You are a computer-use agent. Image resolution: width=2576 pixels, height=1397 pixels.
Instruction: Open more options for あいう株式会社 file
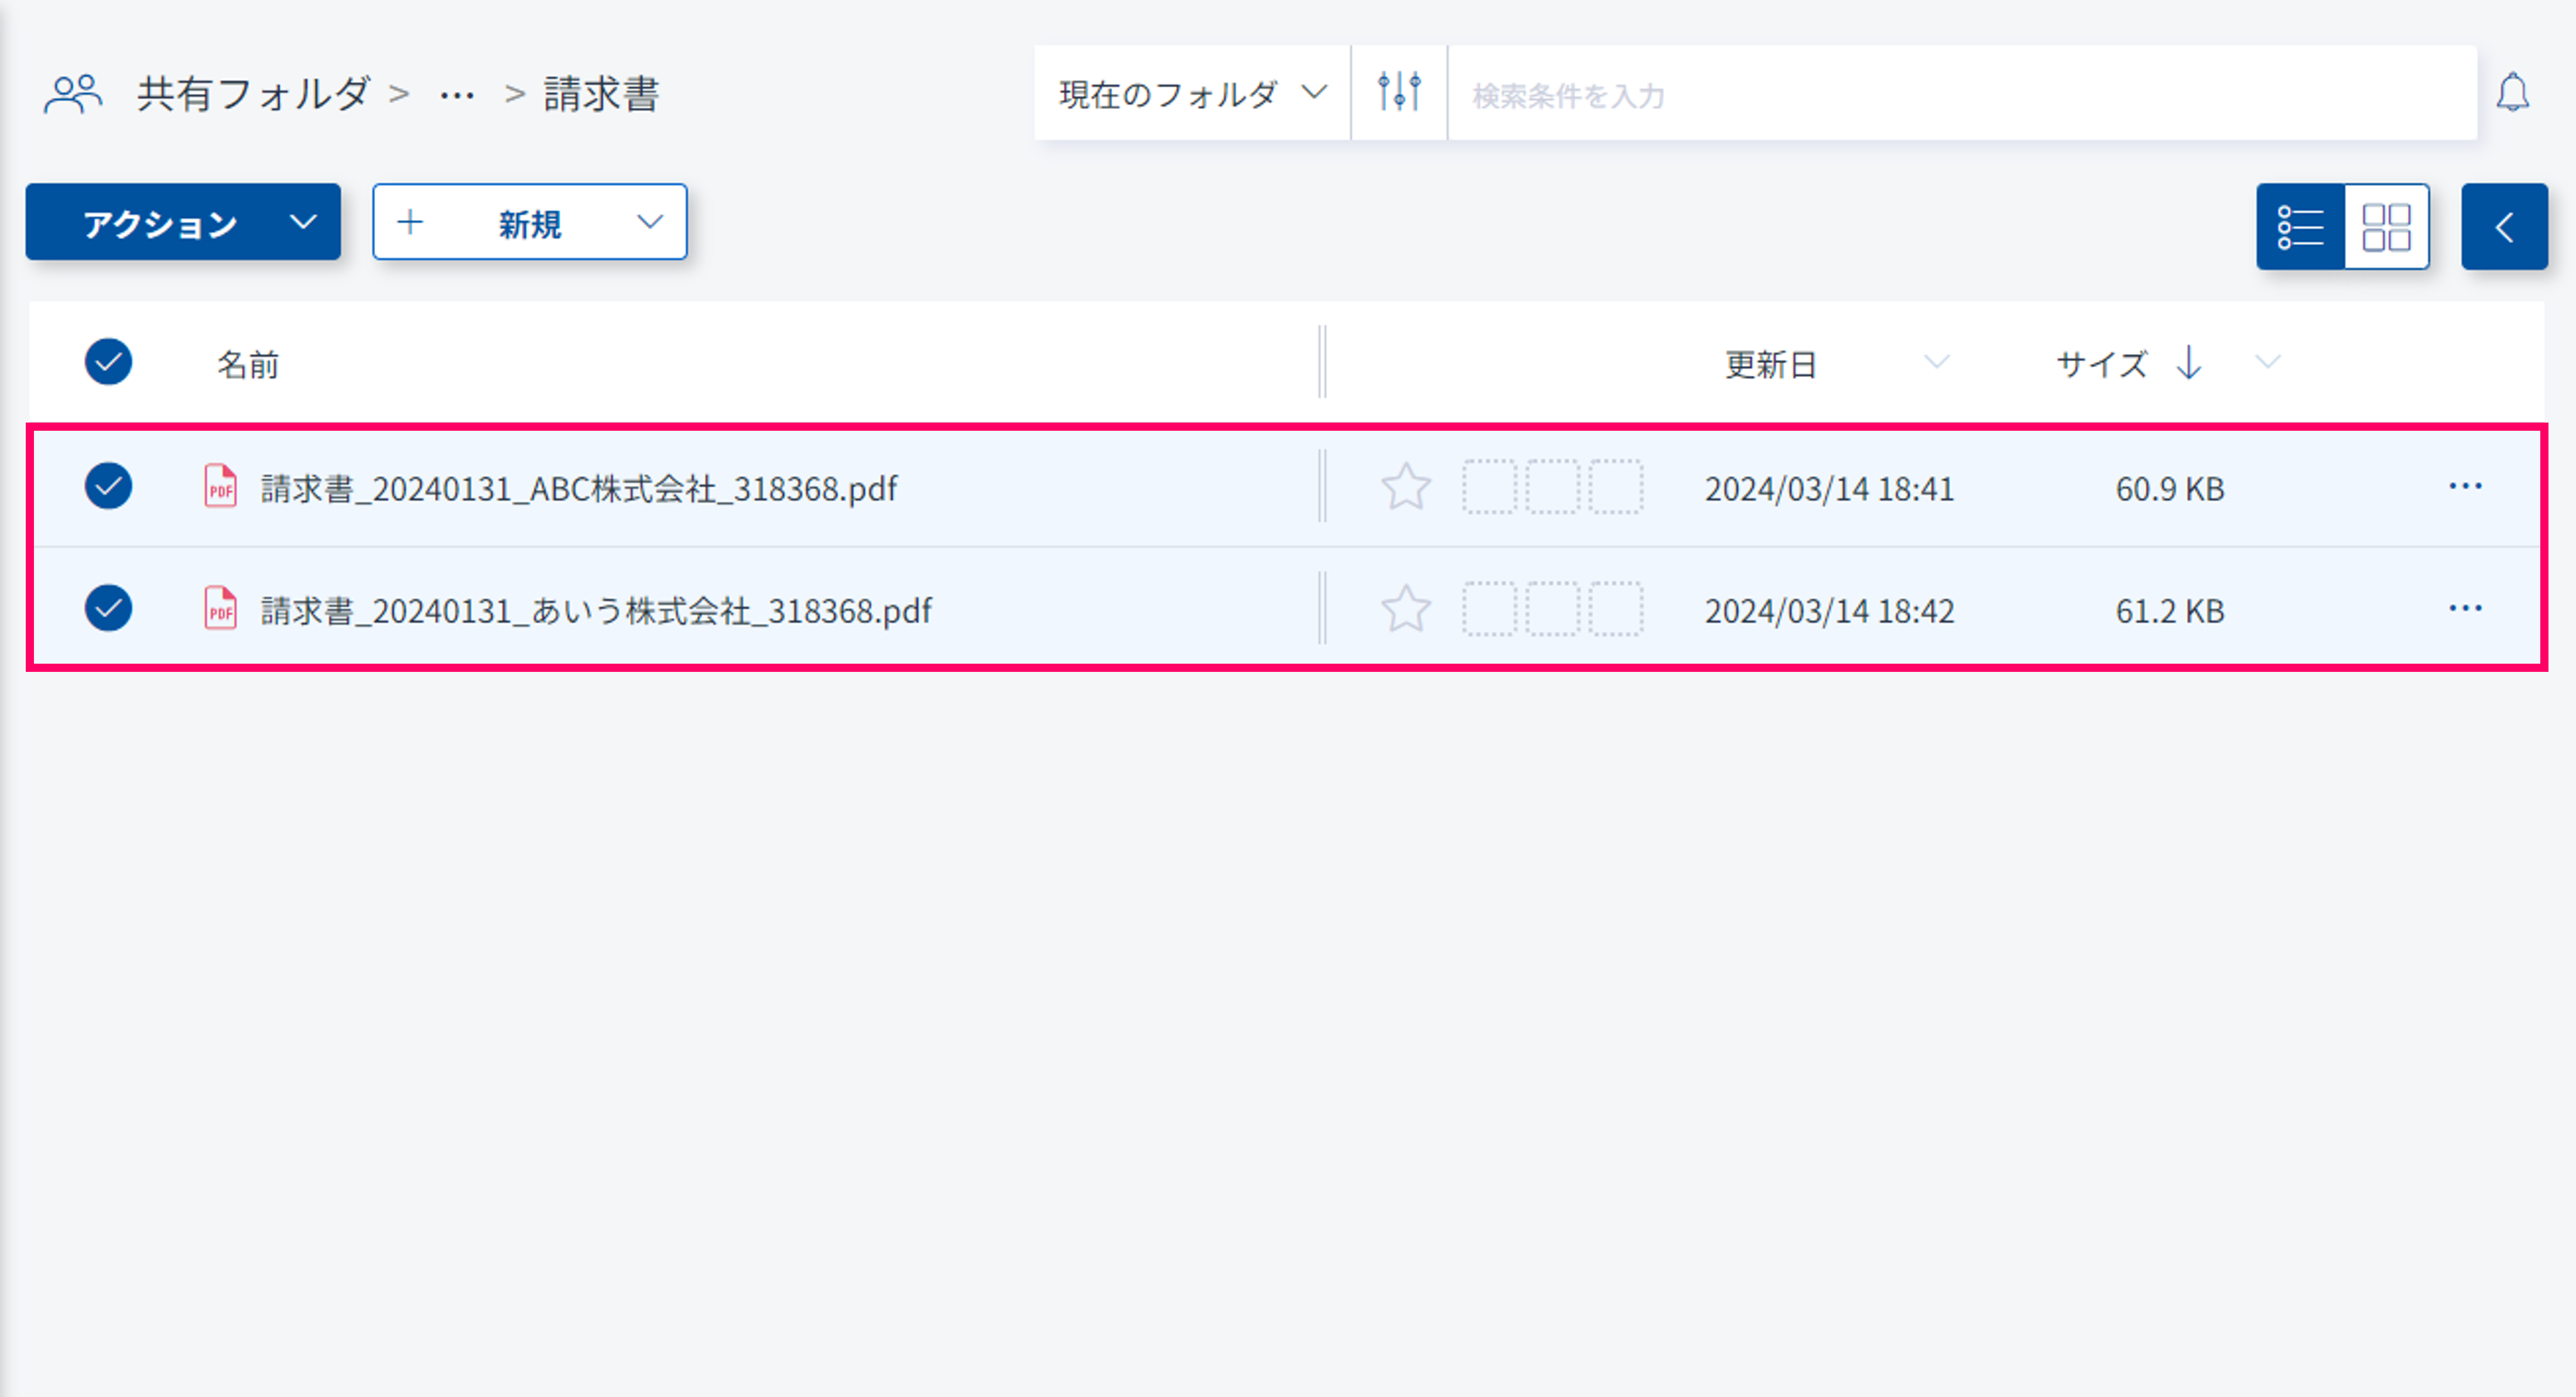[2465, 609]
